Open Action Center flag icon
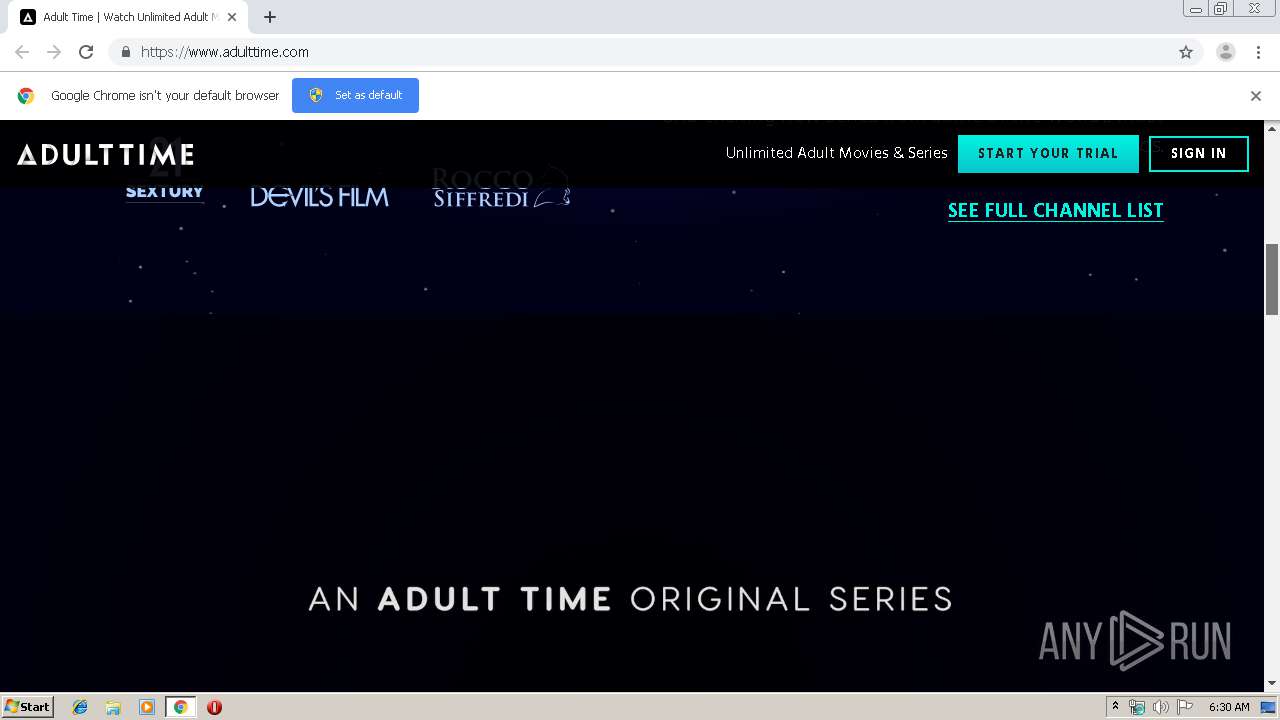This screenshot has height=720, width=1280. tap(1185, 707)
